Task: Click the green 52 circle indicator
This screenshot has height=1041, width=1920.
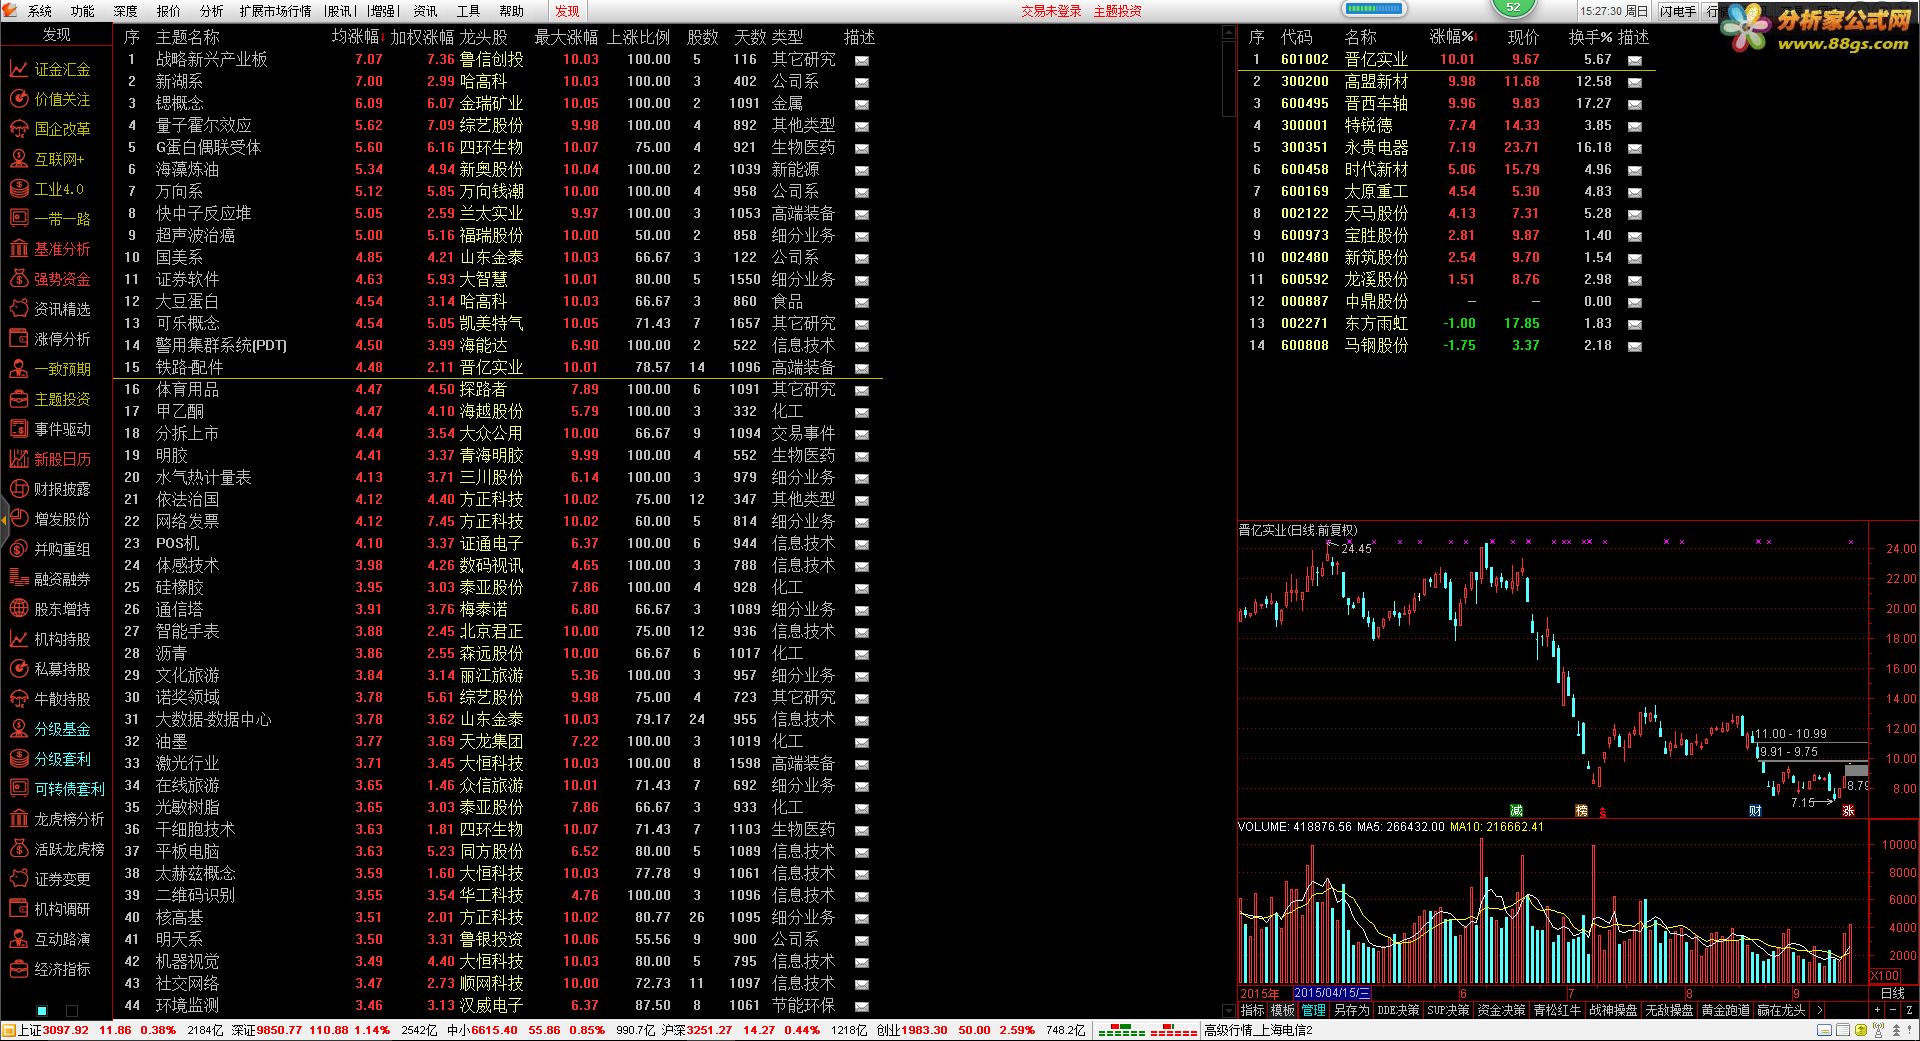Action: (1513, 7)
